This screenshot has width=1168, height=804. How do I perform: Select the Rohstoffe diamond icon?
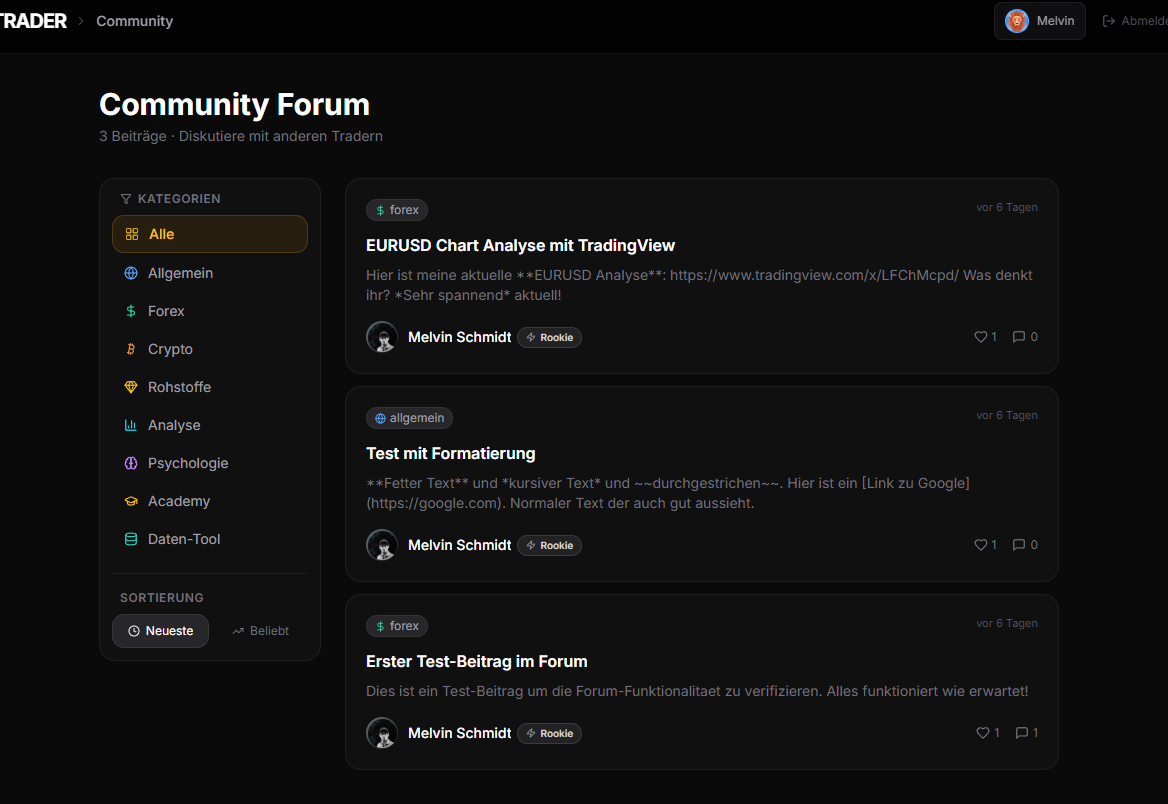(131, 387)
